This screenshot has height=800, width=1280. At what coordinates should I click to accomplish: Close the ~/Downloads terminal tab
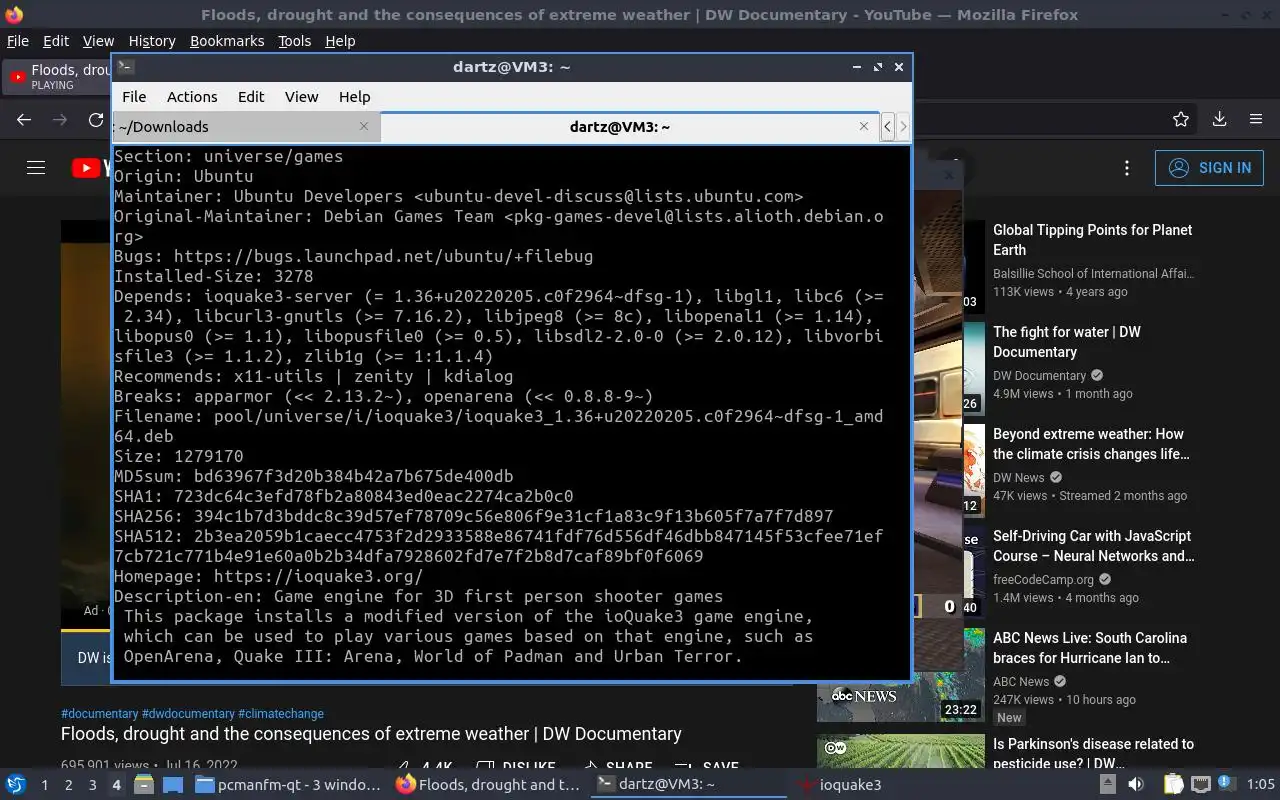pyautogui.click(x=364, y=126)
